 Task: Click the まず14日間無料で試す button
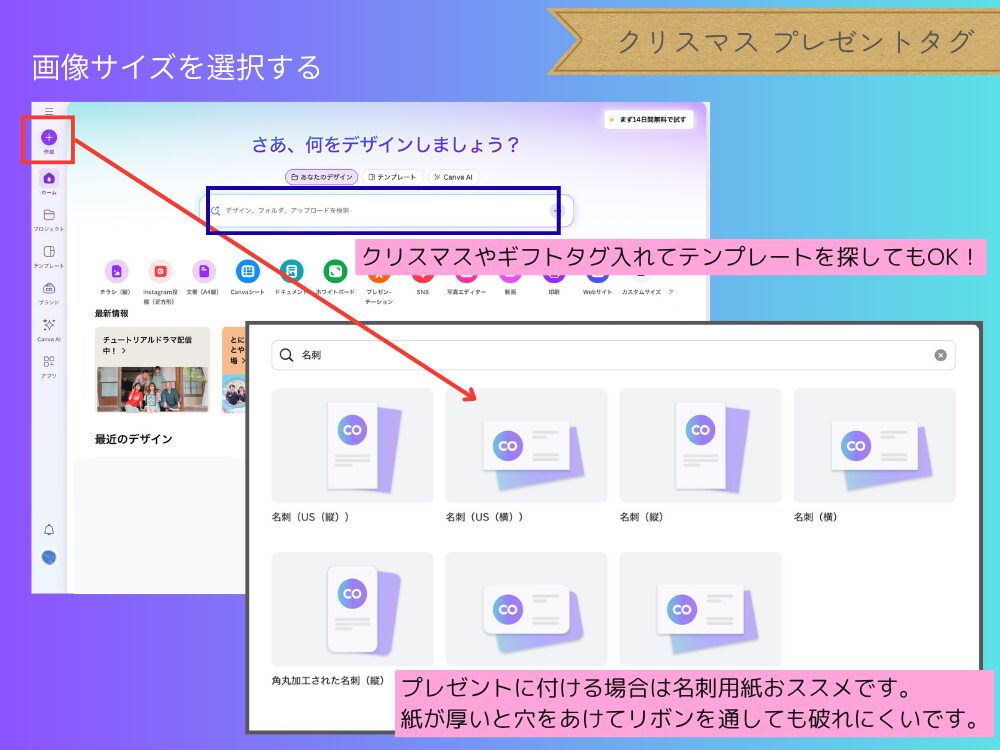pyautogui.click(x=650, y=118)
